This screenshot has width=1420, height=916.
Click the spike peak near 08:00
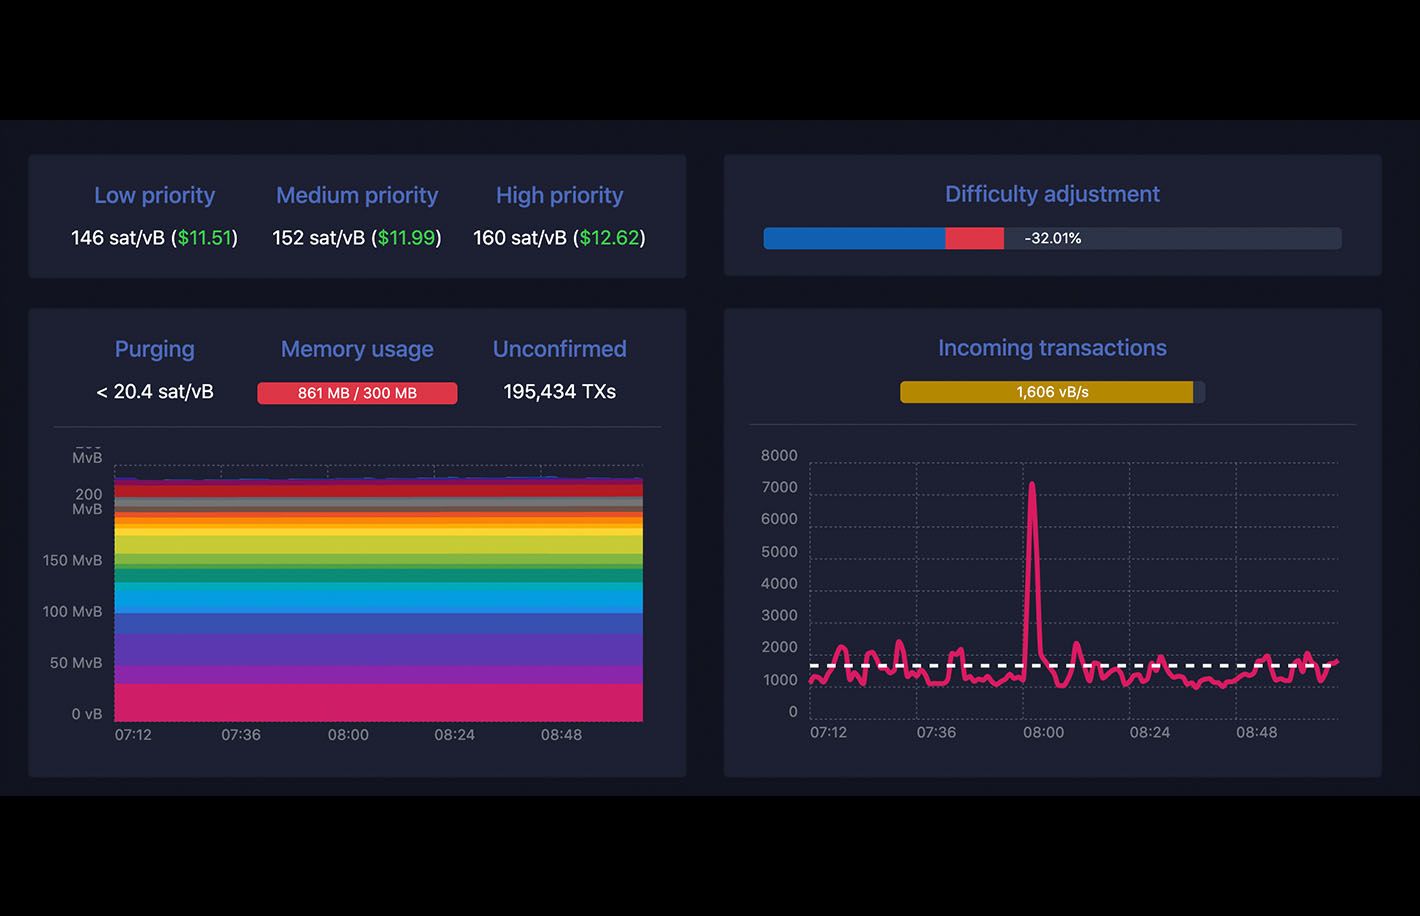click(1031, 486)
